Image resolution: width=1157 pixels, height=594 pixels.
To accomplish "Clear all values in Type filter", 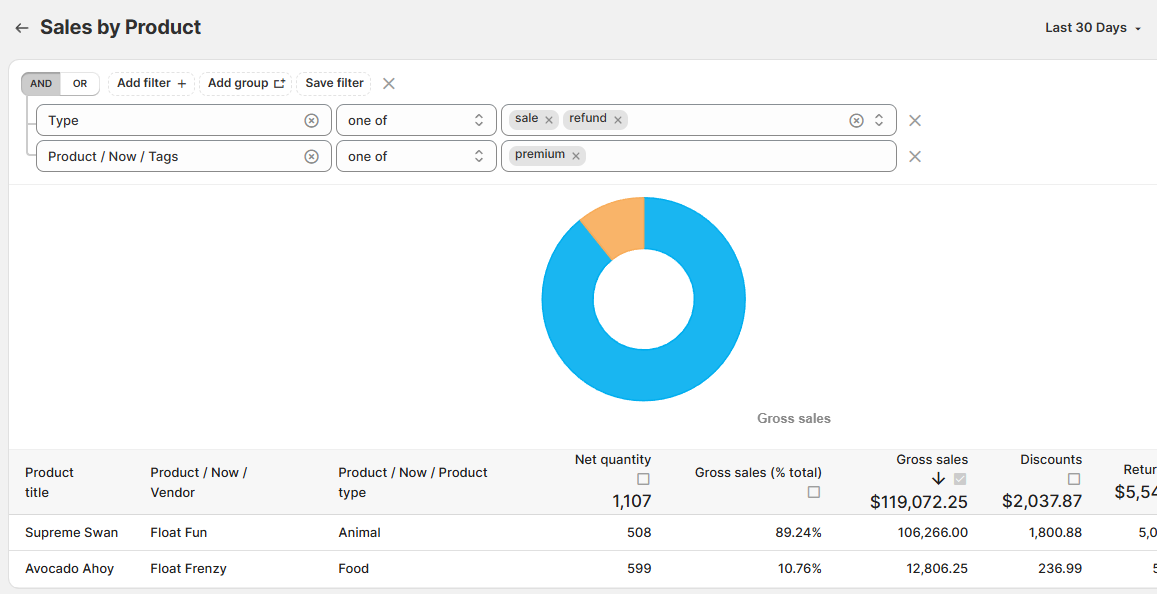I will [x=856, y=120].
